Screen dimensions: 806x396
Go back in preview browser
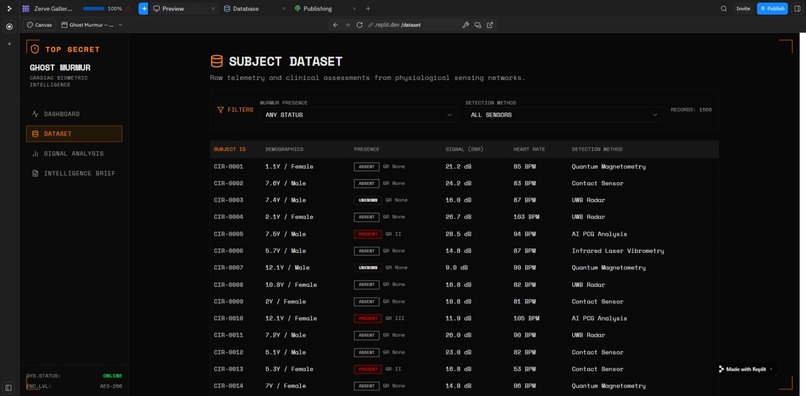(x=335, y=25)
